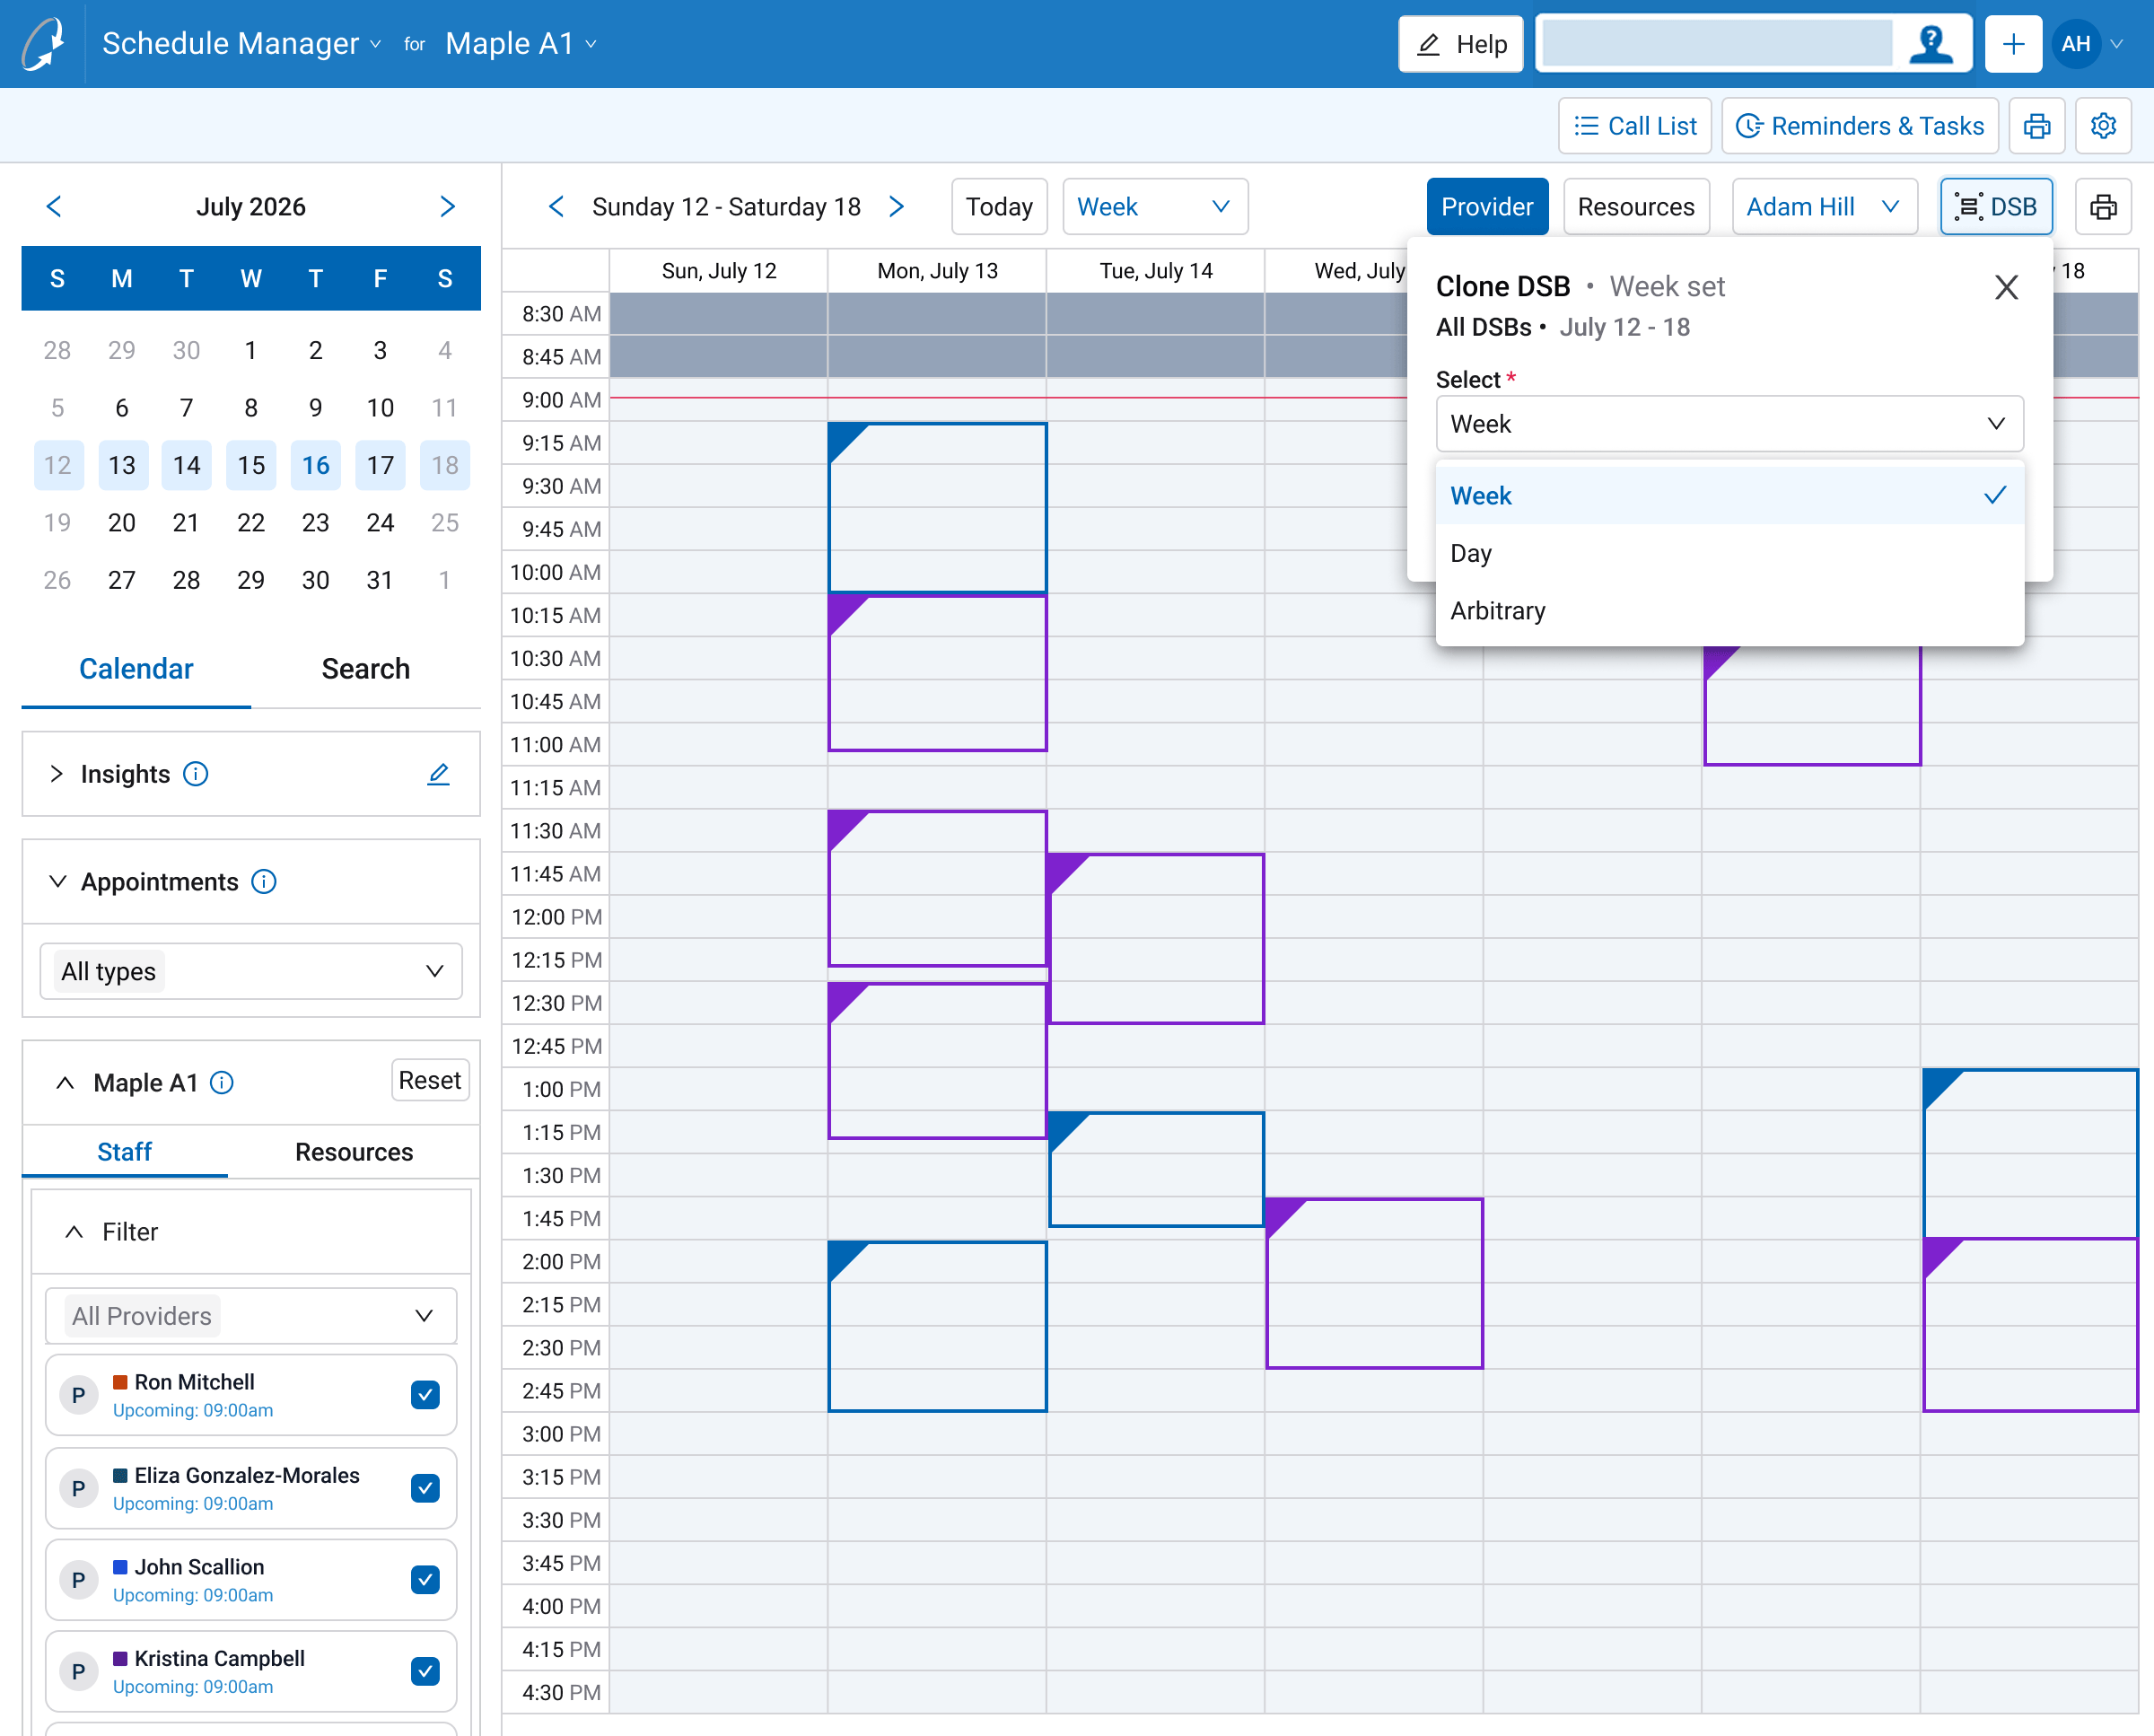This screenshot has width=2154, height=1736.
Task: Click John Scallion's P provider badge
Action: pyautogui.click(x=79, y=1581)
